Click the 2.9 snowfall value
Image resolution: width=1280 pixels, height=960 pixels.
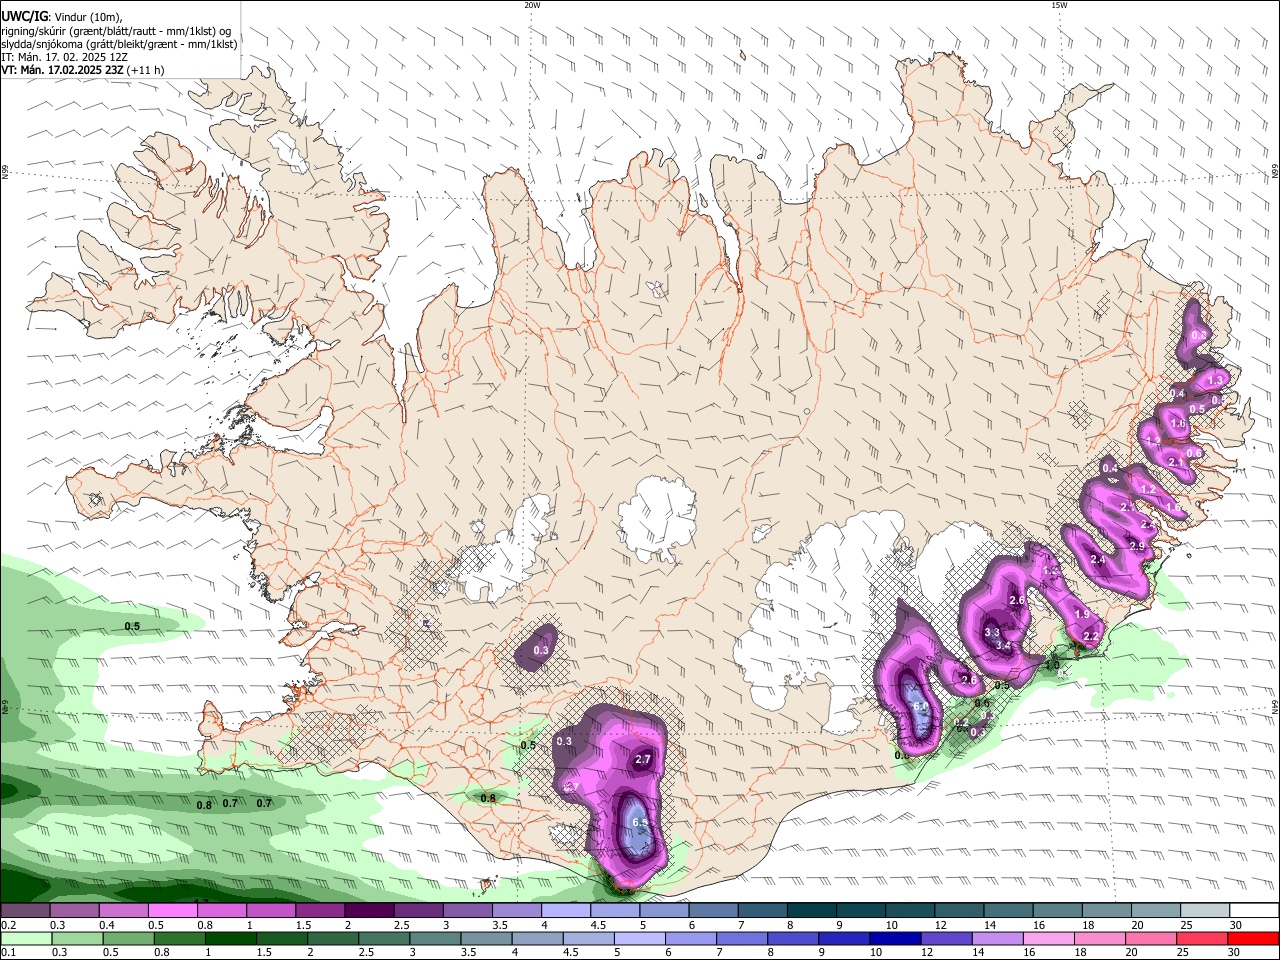(x=1137, y=546)
